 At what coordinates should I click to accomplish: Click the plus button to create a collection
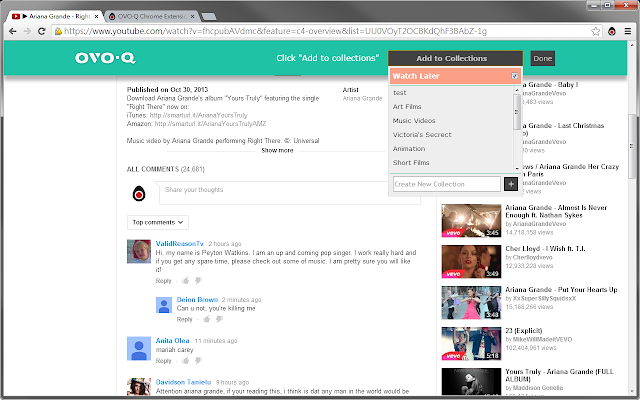[x=511, y=184]
